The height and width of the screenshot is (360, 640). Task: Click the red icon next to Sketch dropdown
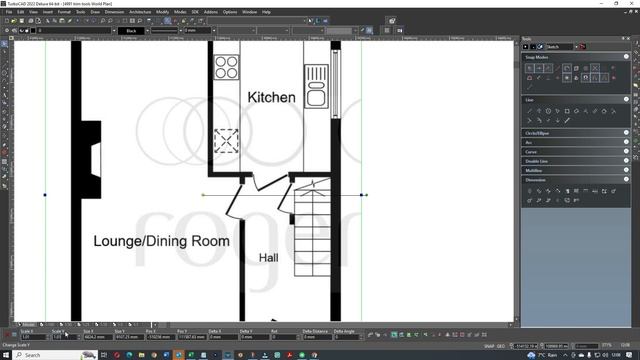pos(583,47)
